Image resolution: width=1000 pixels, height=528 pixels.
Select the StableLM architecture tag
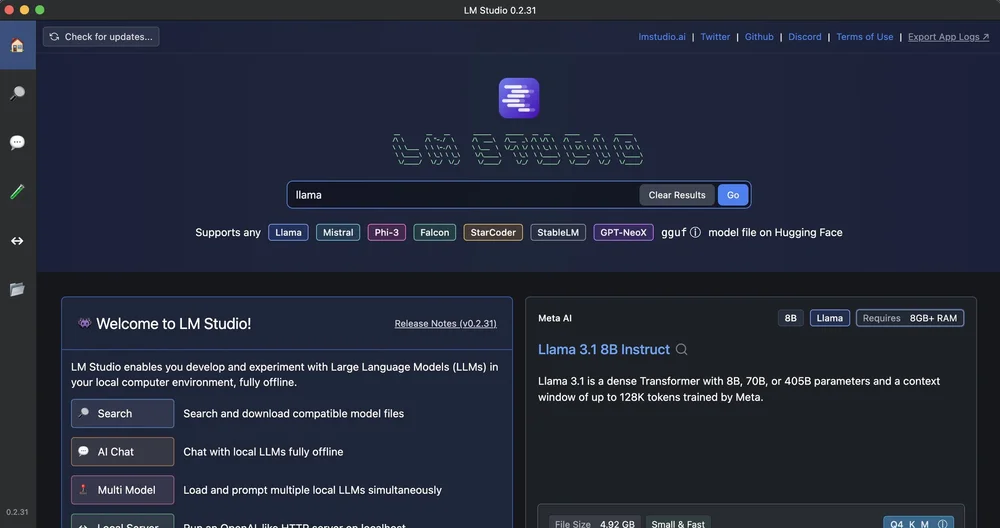[558, 233]
